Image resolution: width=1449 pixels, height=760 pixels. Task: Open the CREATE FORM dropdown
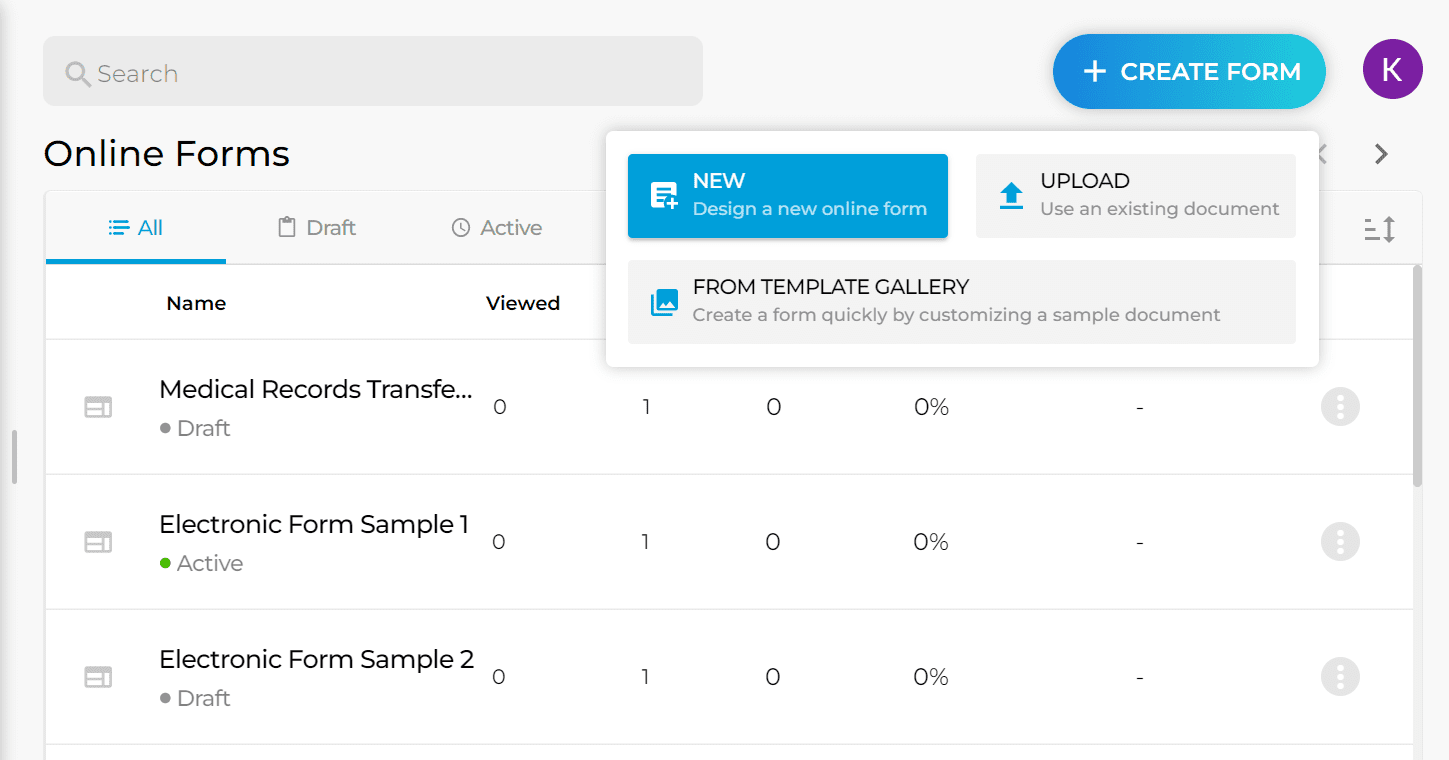(x=1188, y=71)
